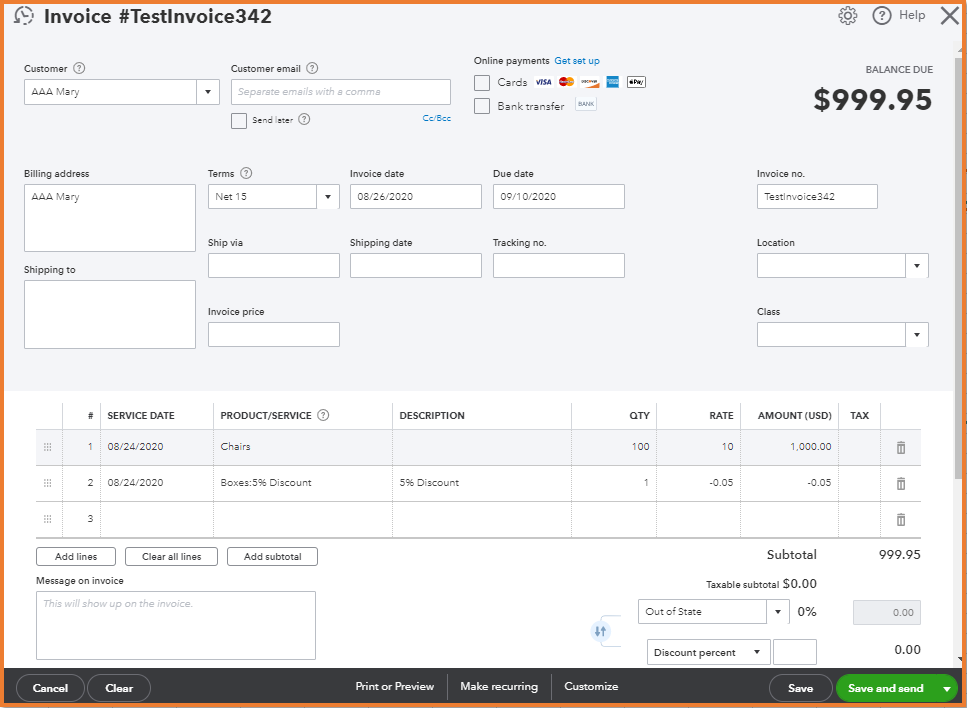Click the American Express logo
The height and width of the screenshot is (708, 967).
pos(612,82)
